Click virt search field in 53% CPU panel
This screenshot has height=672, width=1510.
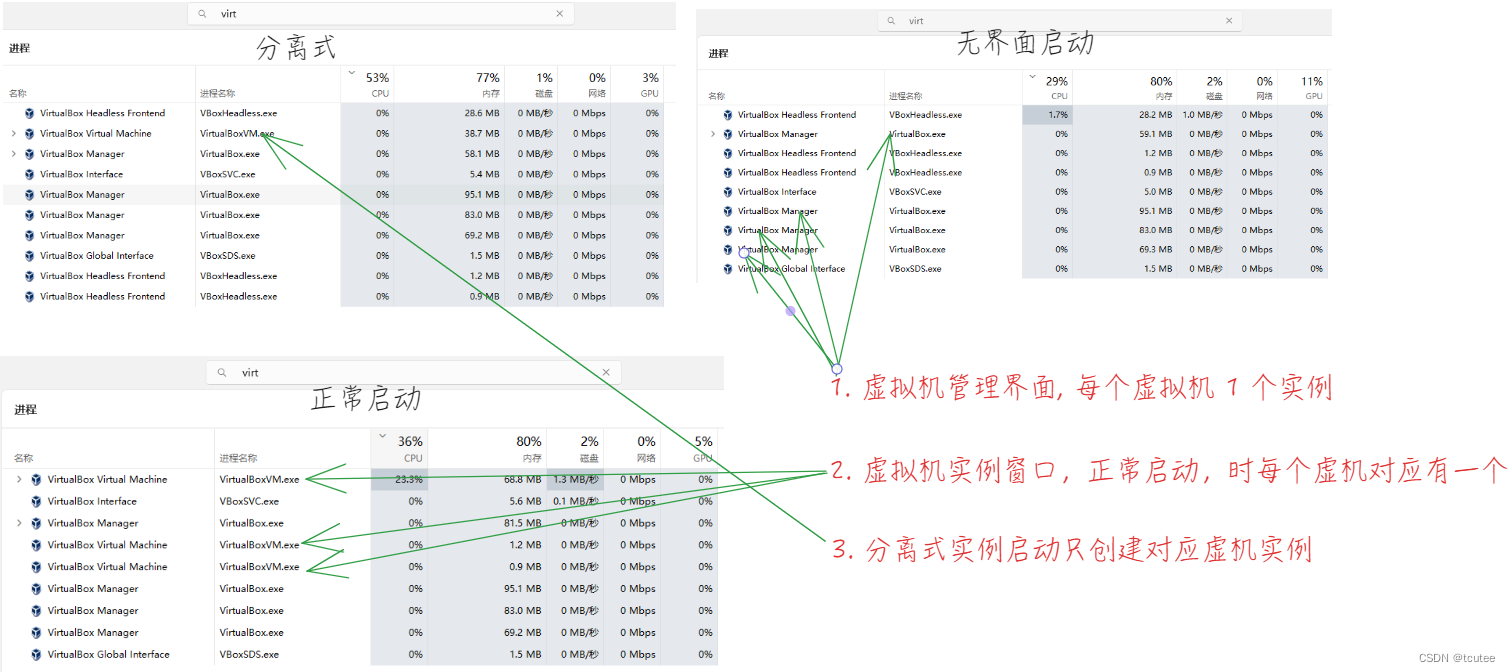point(382,14)
